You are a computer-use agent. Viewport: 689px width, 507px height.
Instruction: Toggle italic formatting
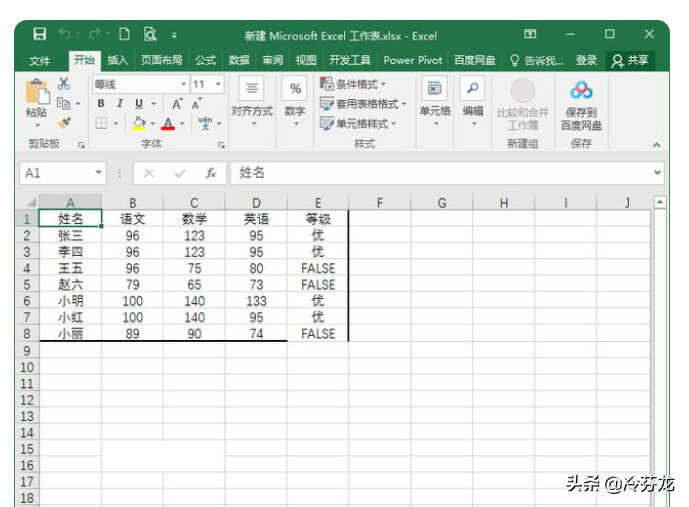[x=120, y=104]
